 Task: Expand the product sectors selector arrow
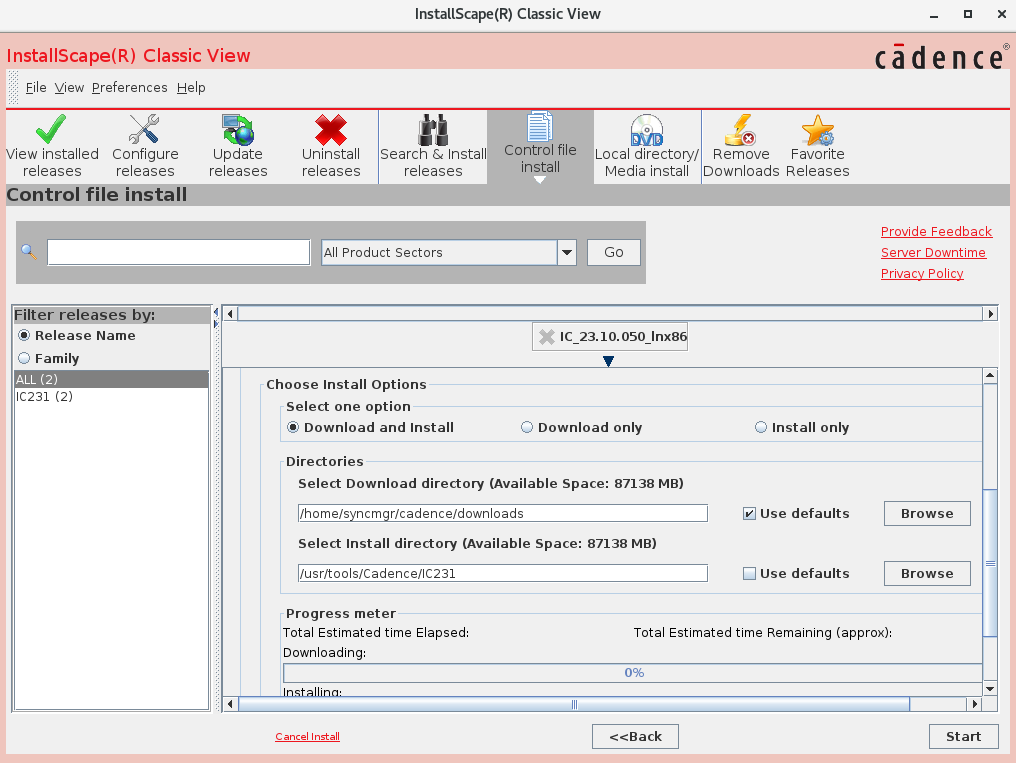(x=566, y=252)
